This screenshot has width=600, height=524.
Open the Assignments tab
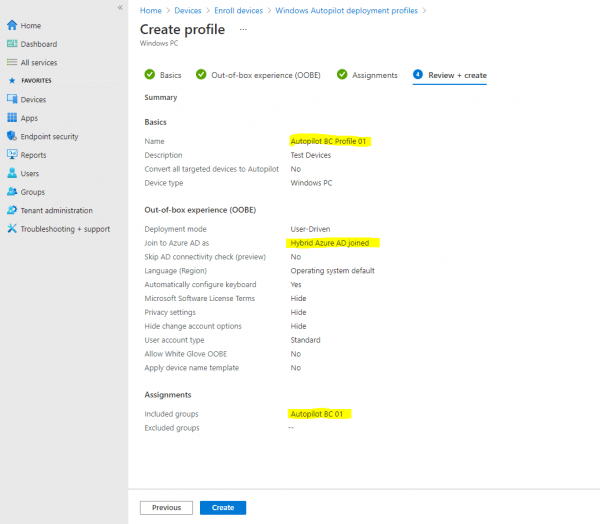click(x=367, y=75)
